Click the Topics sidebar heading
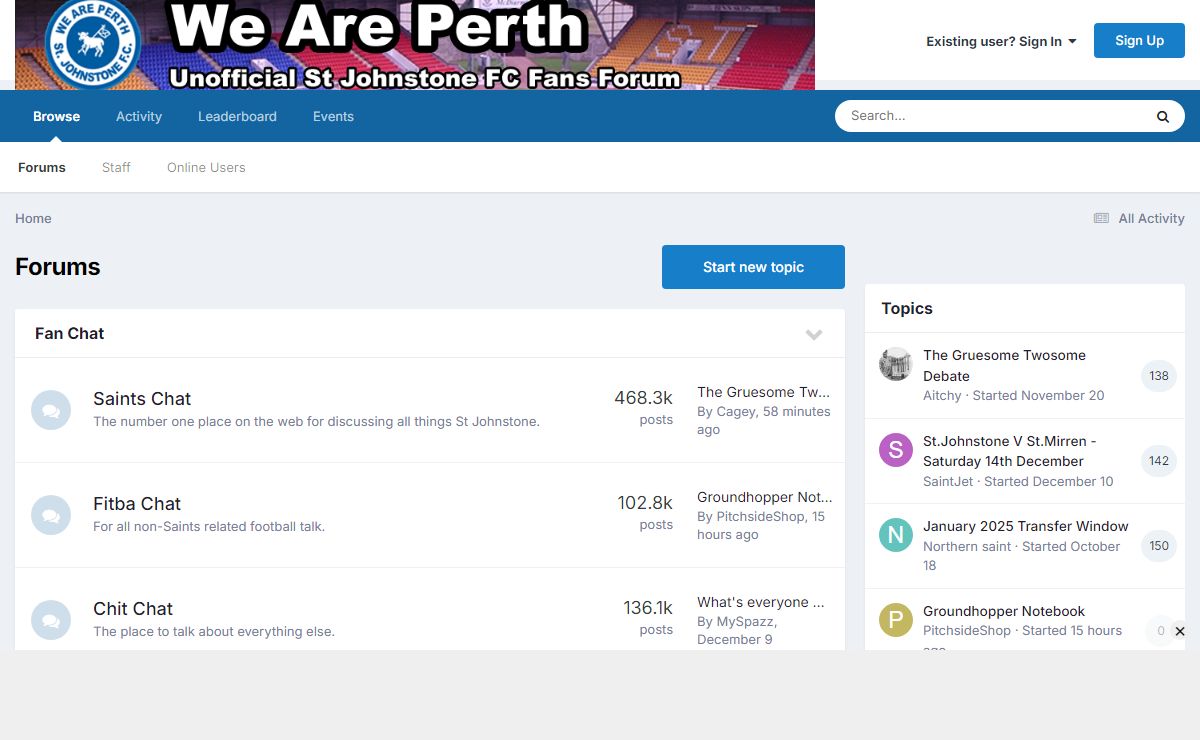The image size is (1200, 740). pyautogui.click(x=907, y=308)
